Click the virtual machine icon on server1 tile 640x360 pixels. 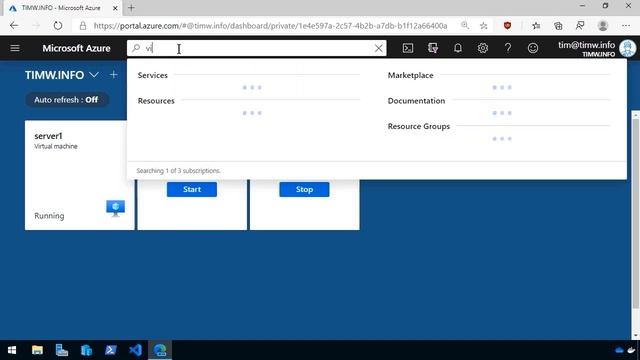pos(116,208)
